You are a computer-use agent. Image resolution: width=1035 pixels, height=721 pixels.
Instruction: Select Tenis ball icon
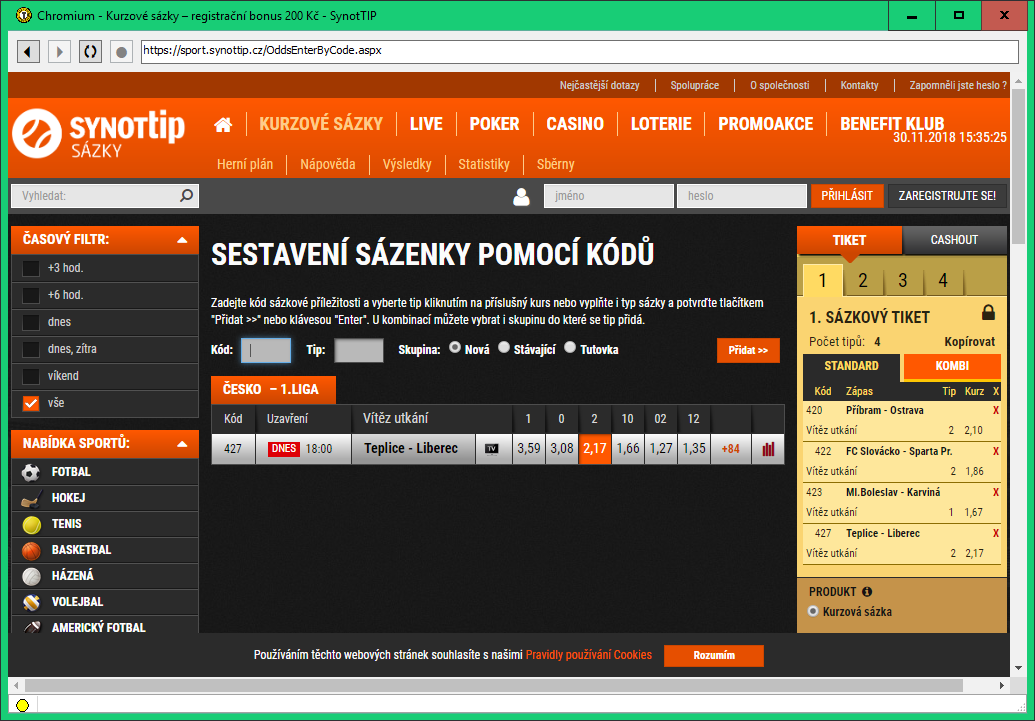click(31, 524)
